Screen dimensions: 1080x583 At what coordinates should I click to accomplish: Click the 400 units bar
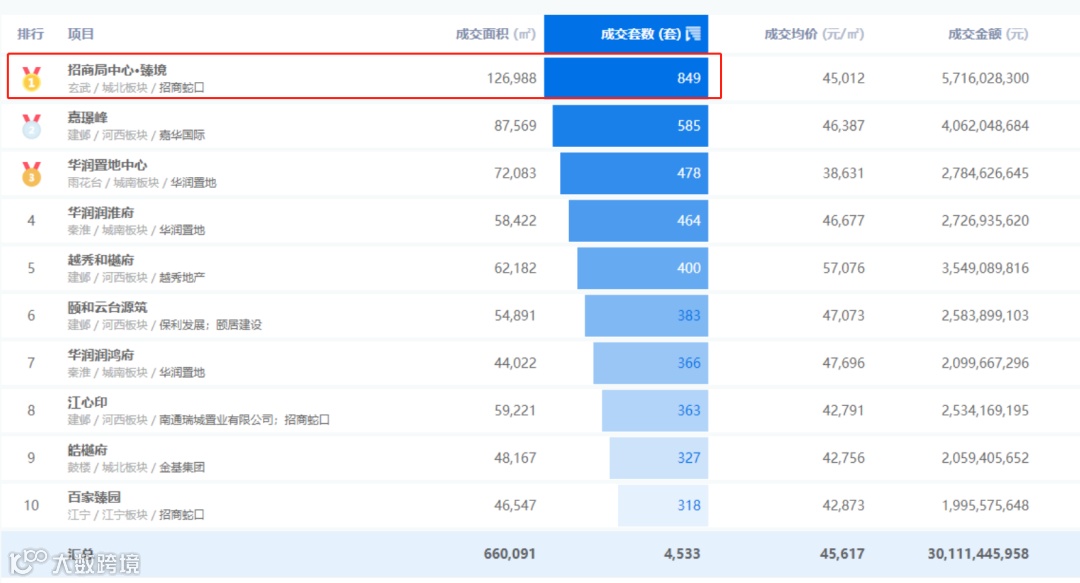pos(643,268)
